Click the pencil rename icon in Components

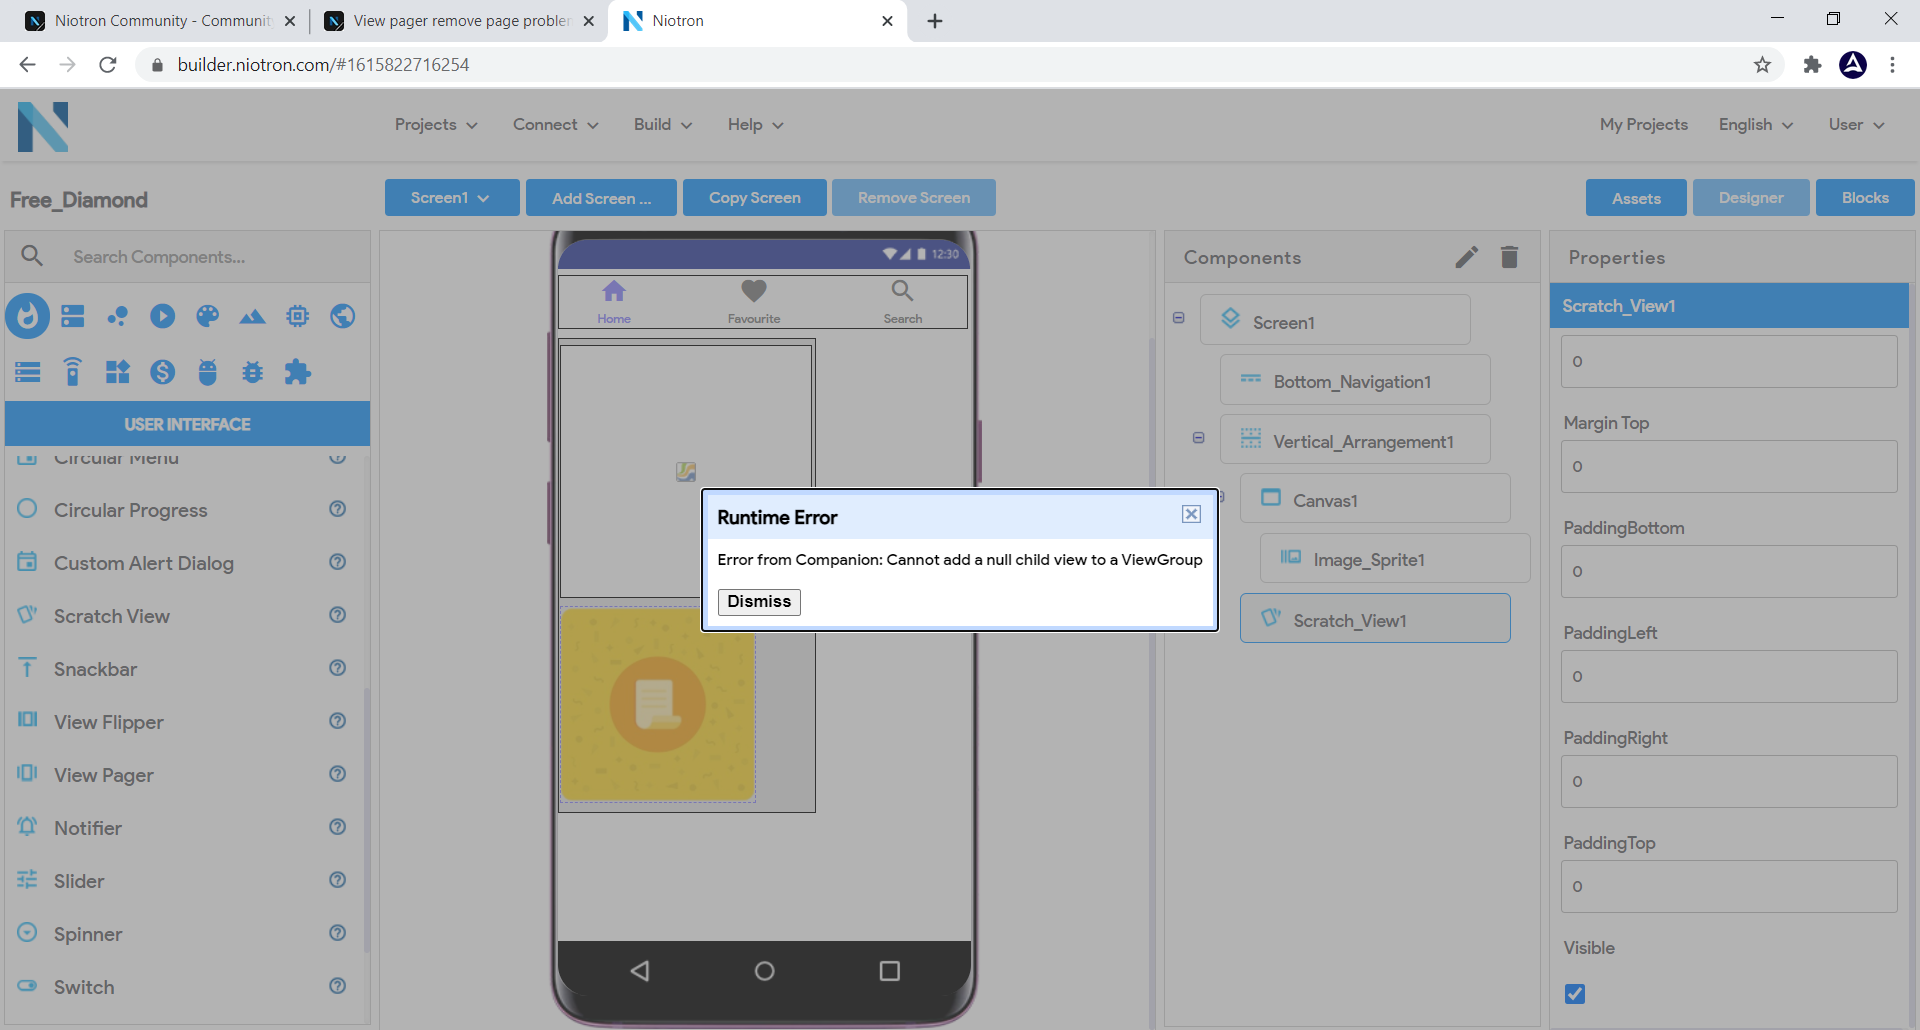click(1467, 257)
